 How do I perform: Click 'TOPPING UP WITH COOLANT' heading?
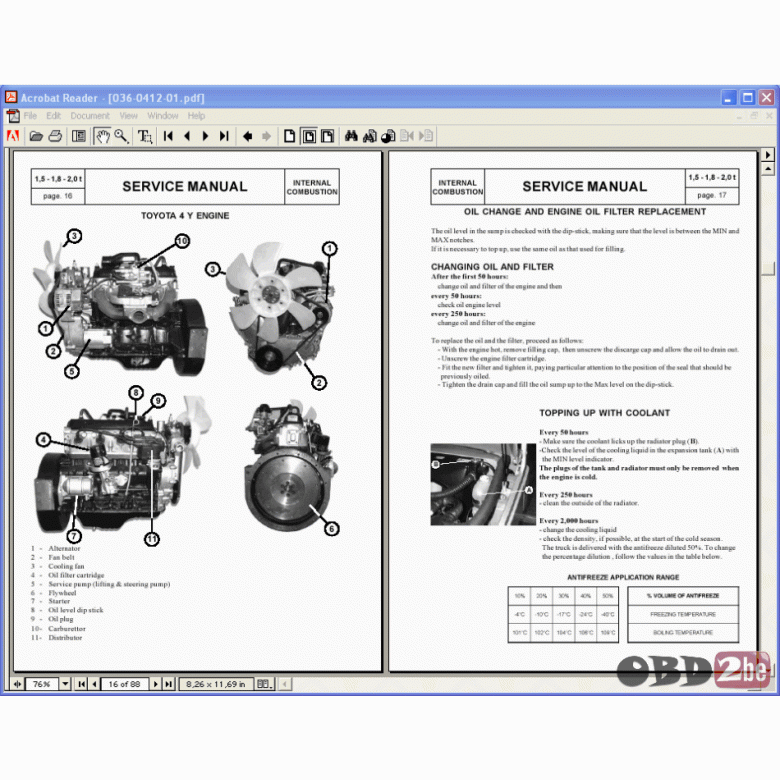click(x=604, y=413)
